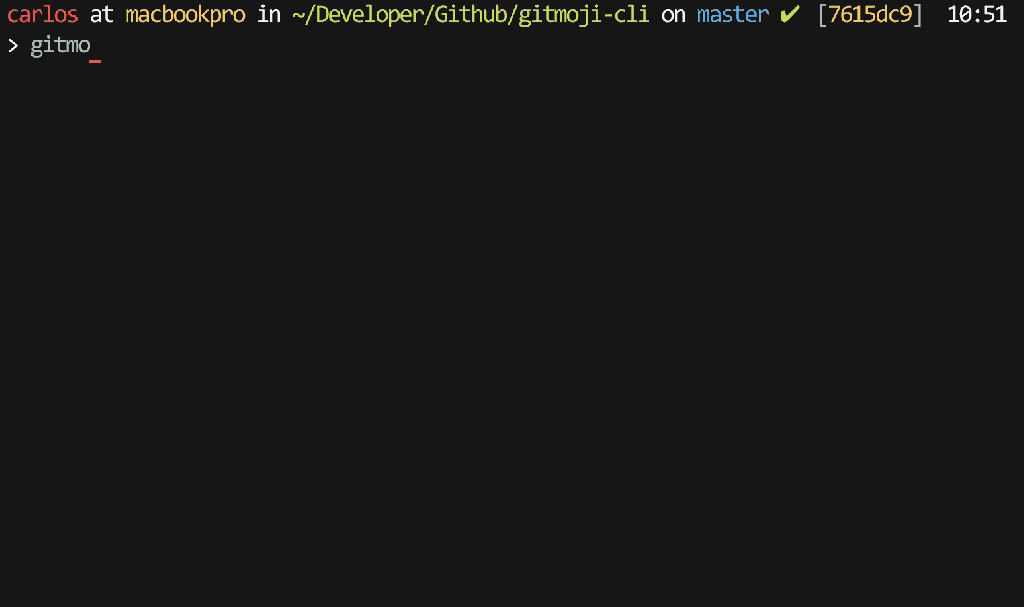Image resolution: width=1024 pixels, height=607 pixels.
Task: Click the typed 'gitmo' command text
Action: click(x=60, y=46)
